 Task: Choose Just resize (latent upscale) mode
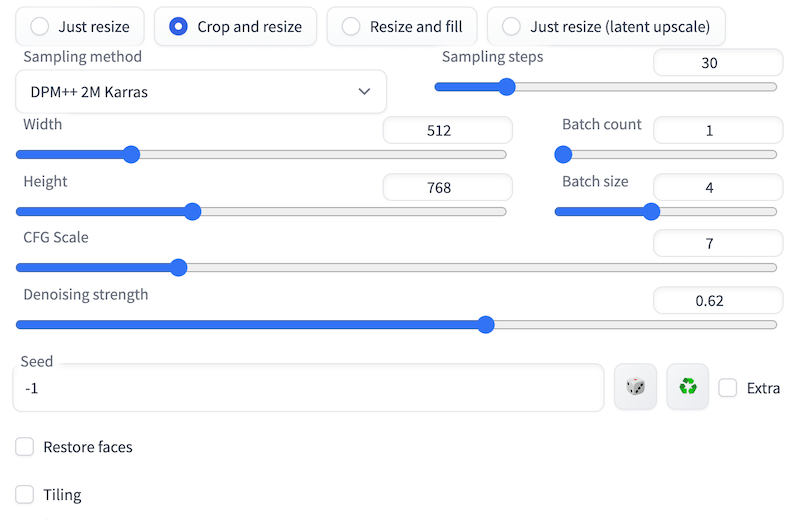tap(511, 27)
